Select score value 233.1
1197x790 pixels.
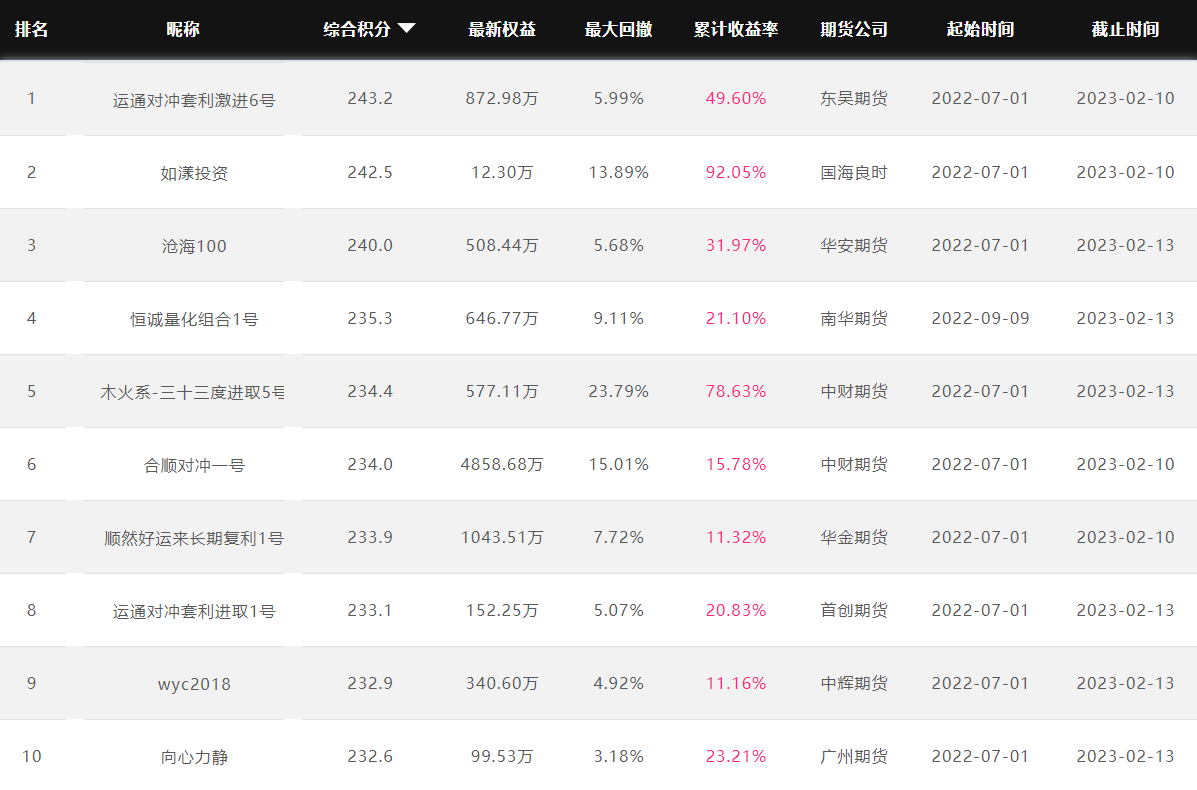click(x=370, y=611)
